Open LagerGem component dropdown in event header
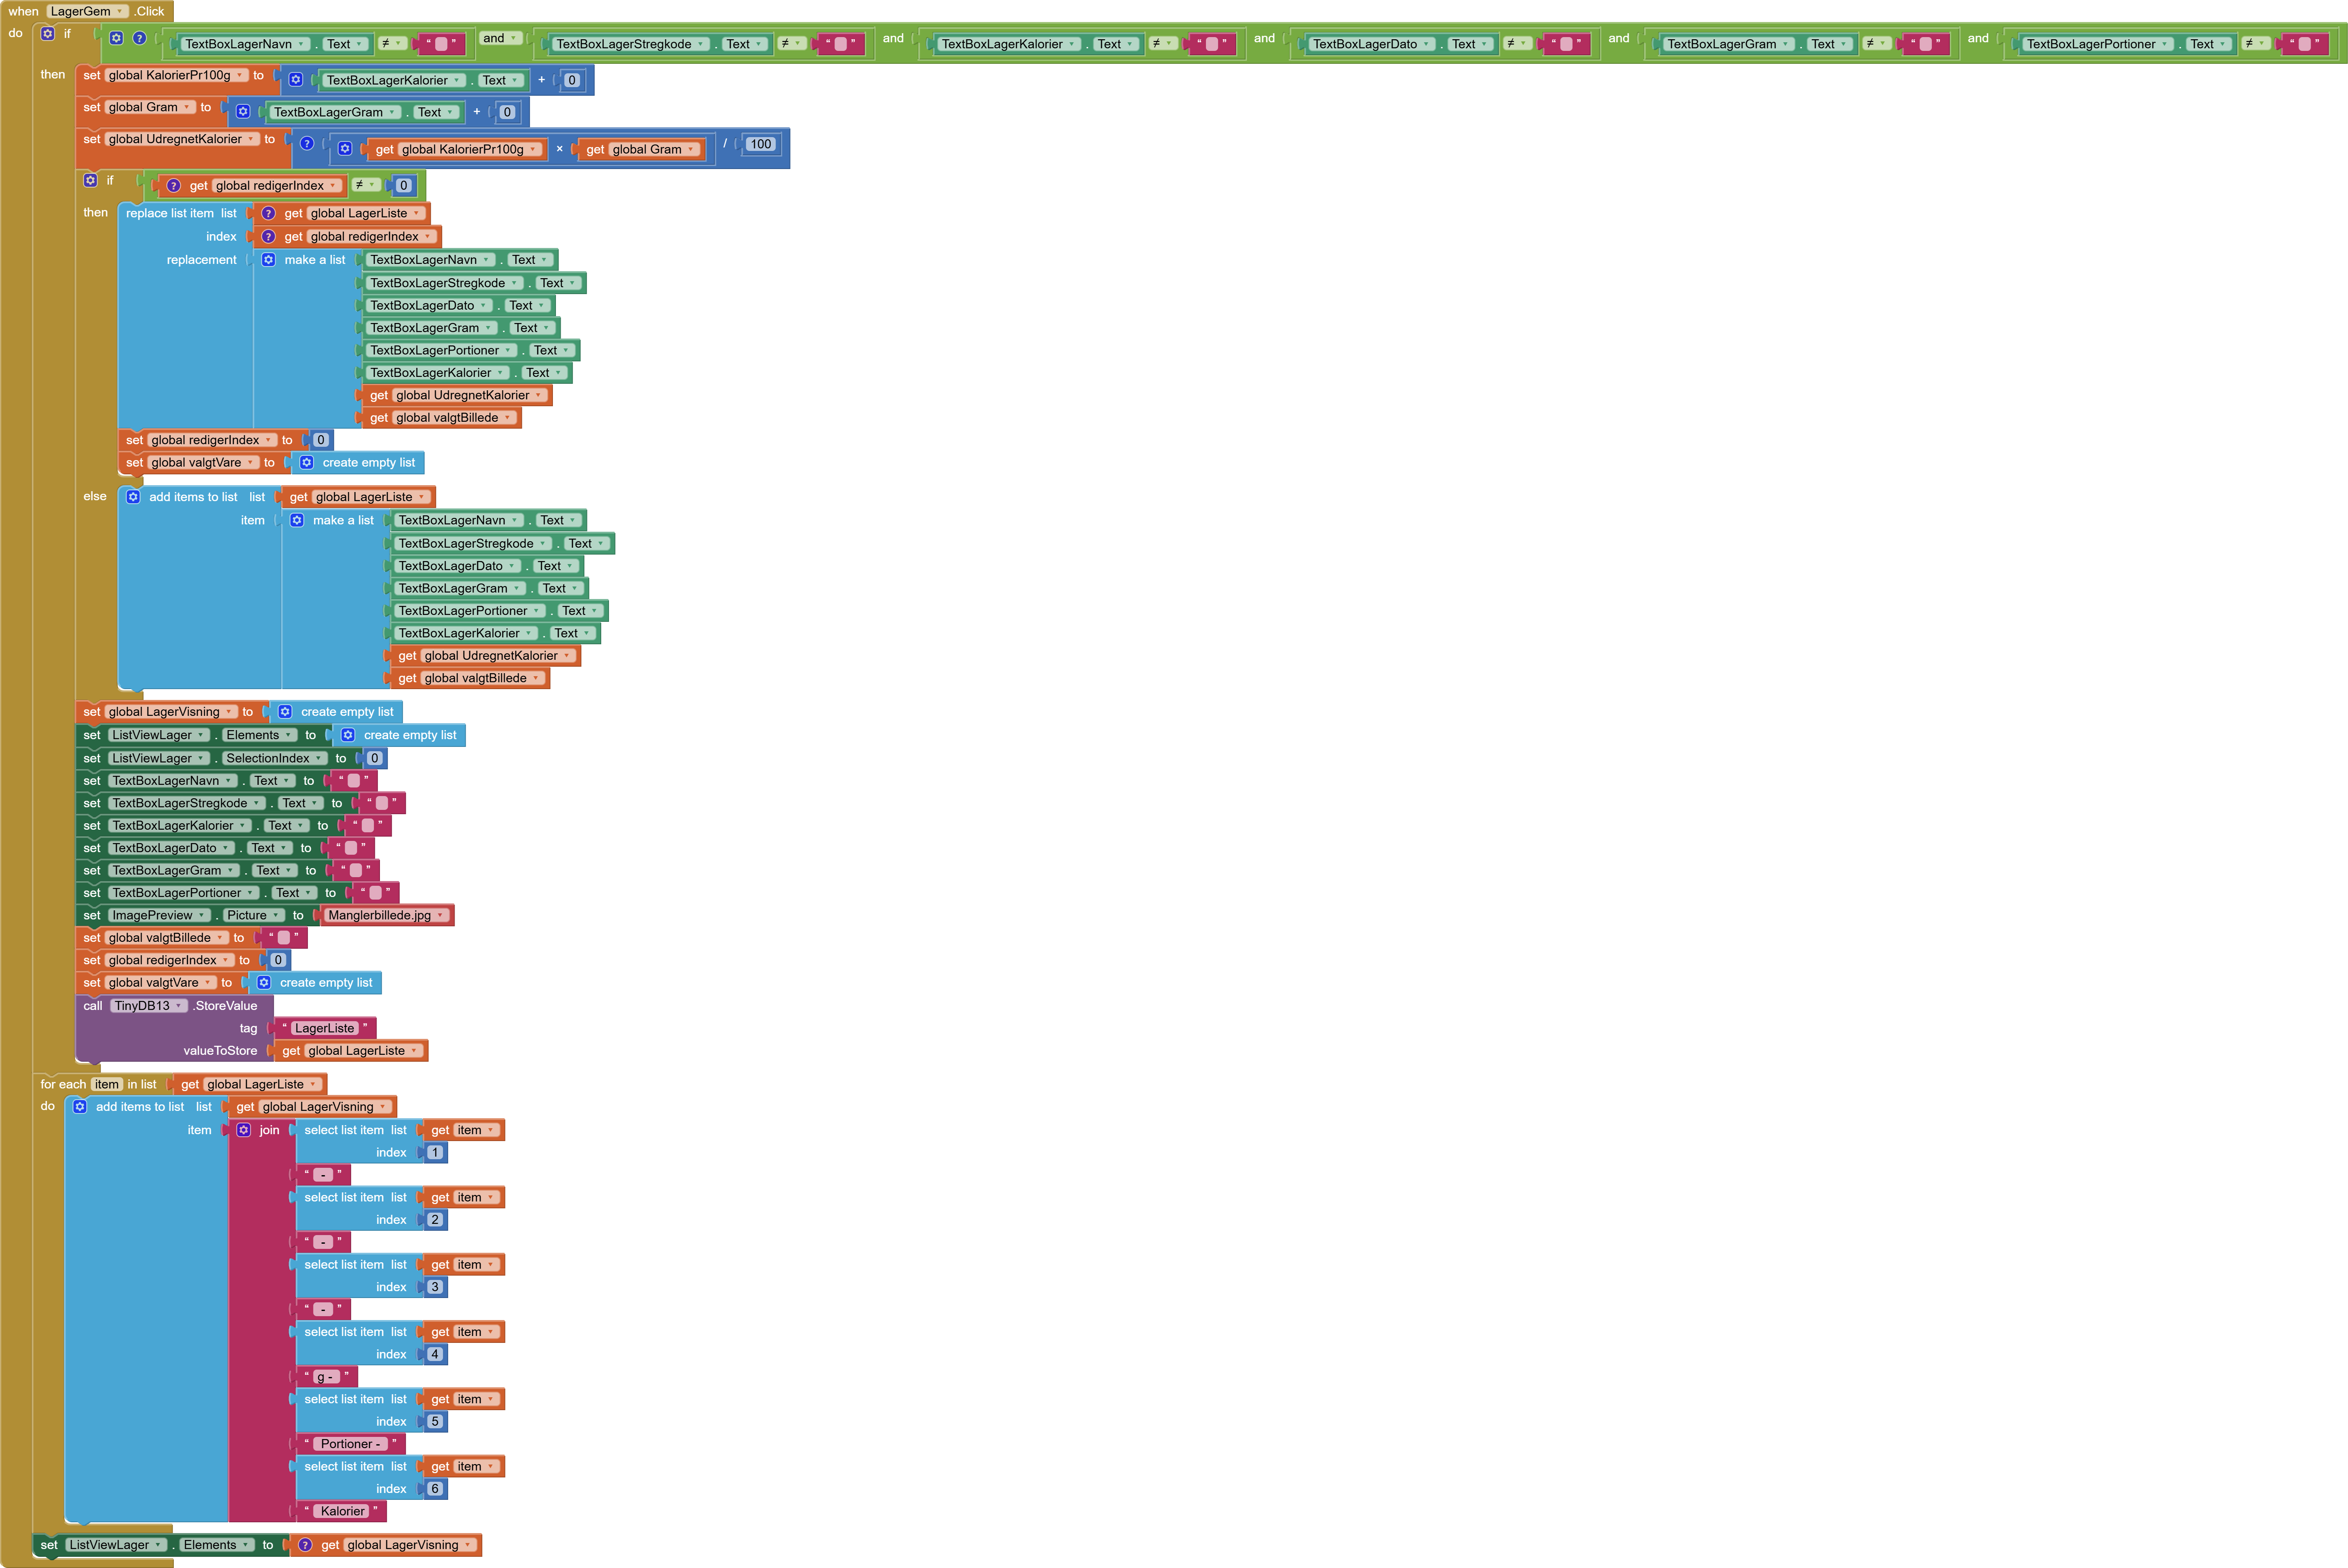This screenshot has height=1568, width=2348. (87, 12)
